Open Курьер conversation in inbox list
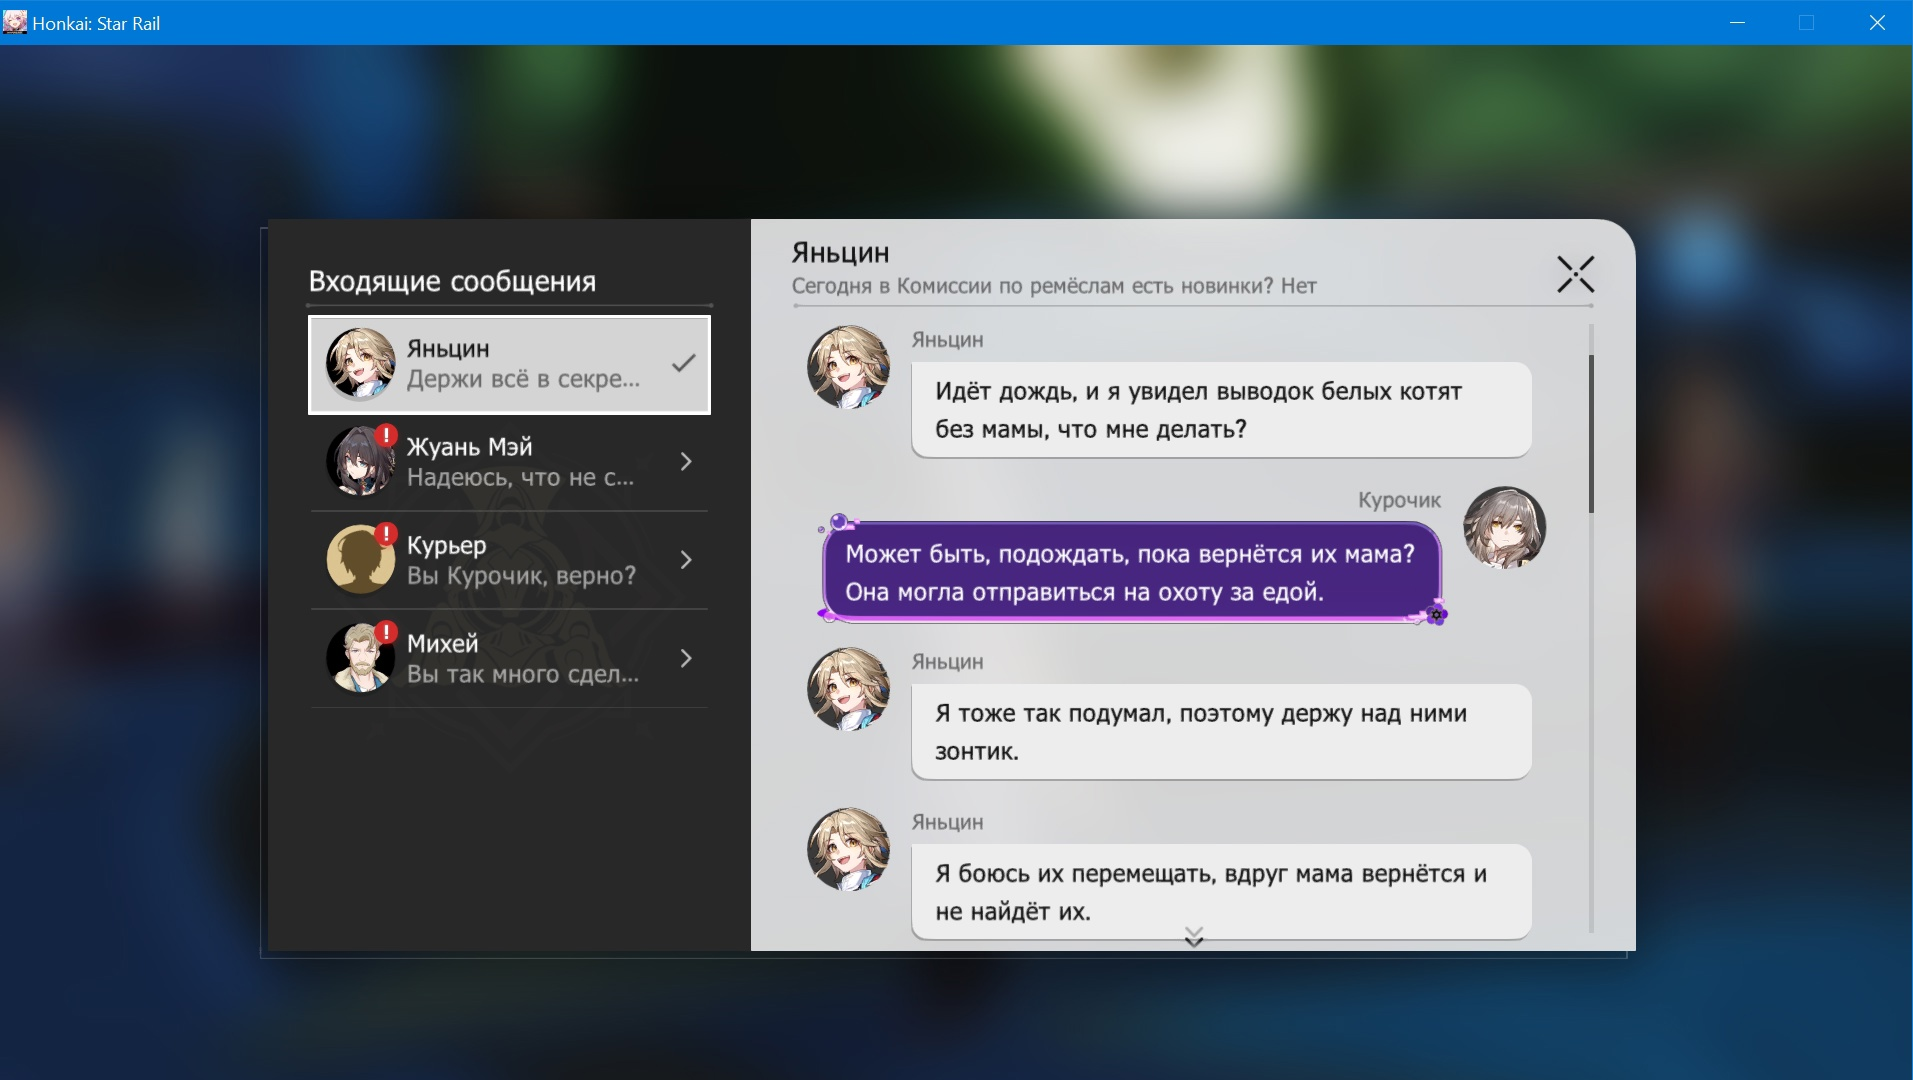Image resolution: width=1913 pixels, height=1080 pixels. pyautogui.click(x=510, y=560)
